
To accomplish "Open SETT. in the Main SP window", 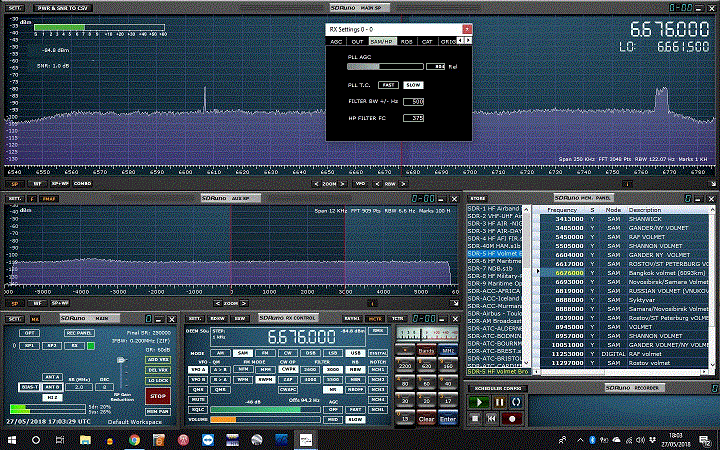I will [14, 8].
